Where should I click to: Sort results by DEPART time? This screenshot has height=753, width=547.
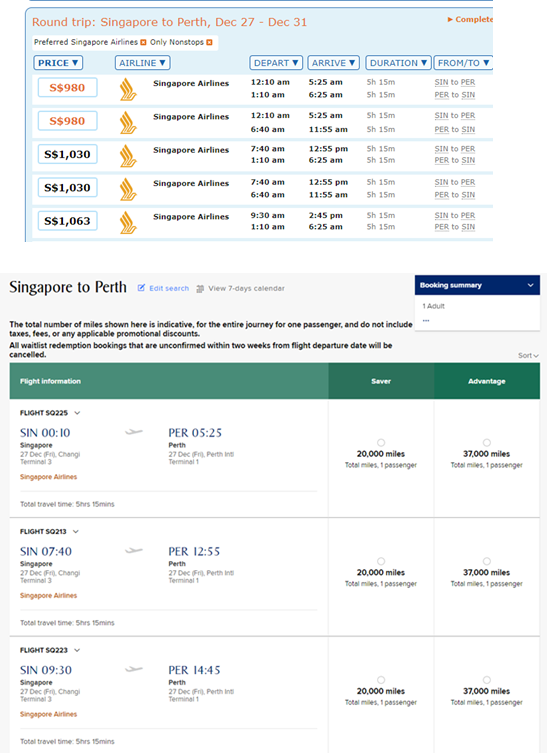coord(276,63)
